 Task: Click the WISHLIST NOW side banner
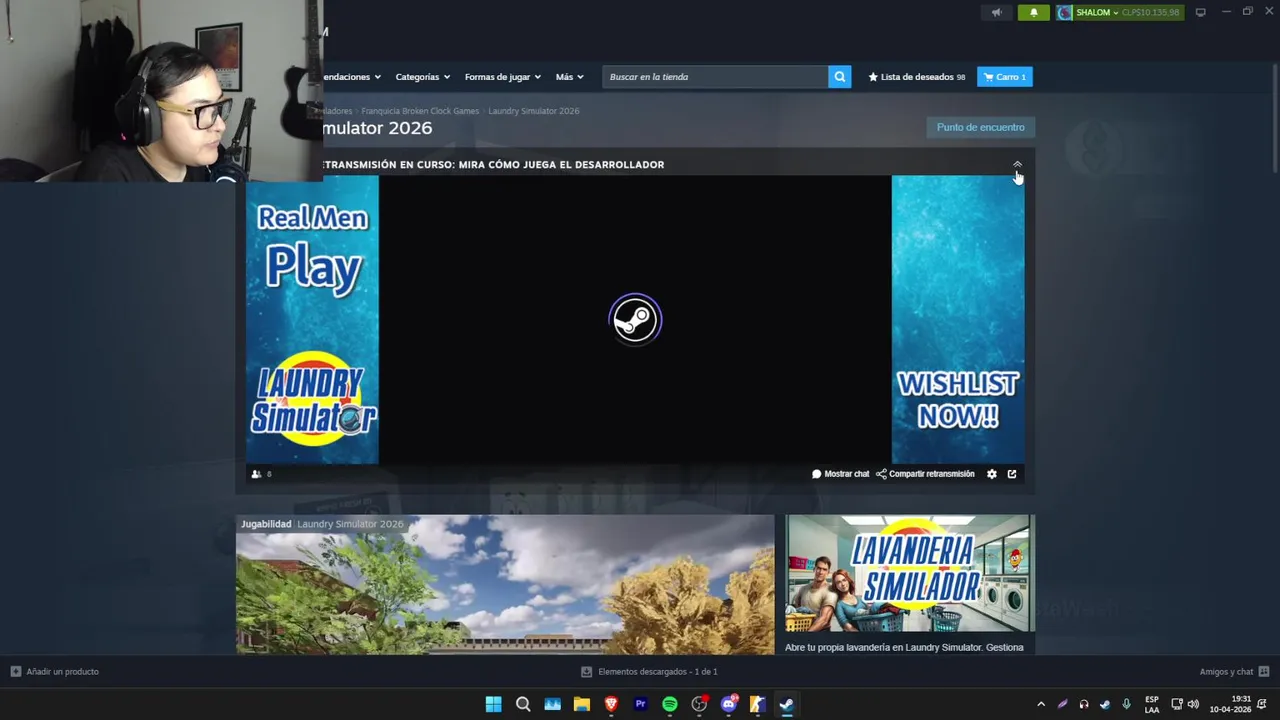(x=958, y=320)
